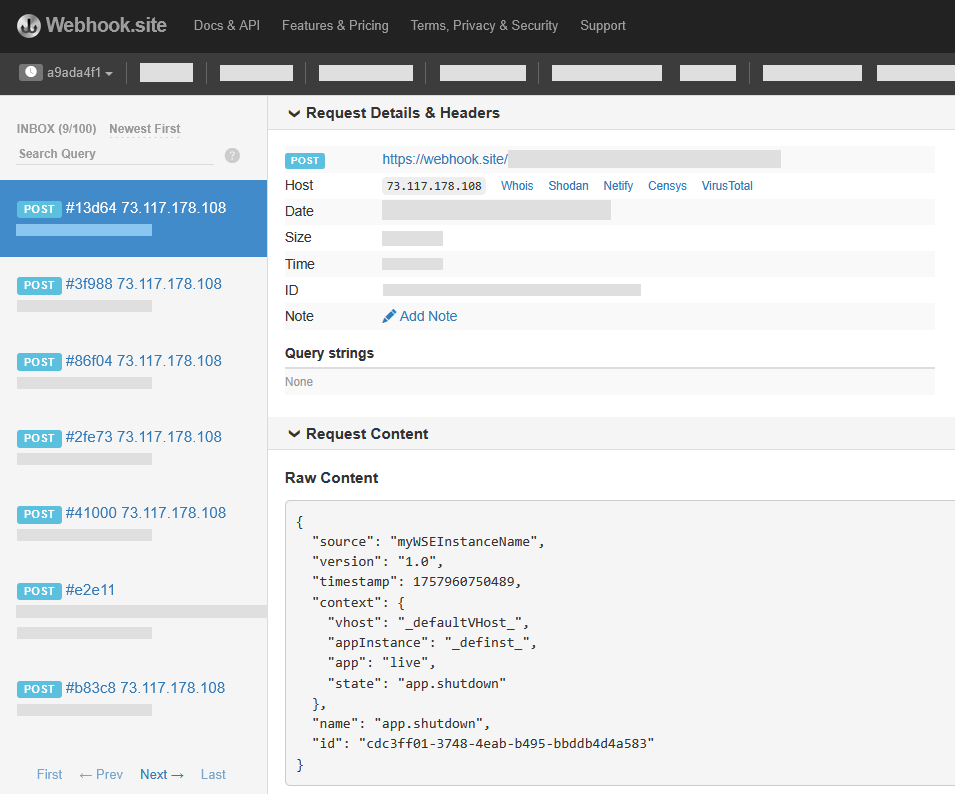Click the search query help question-mark icon
Viewport: 955px width, 794px height.
[232, 155]
